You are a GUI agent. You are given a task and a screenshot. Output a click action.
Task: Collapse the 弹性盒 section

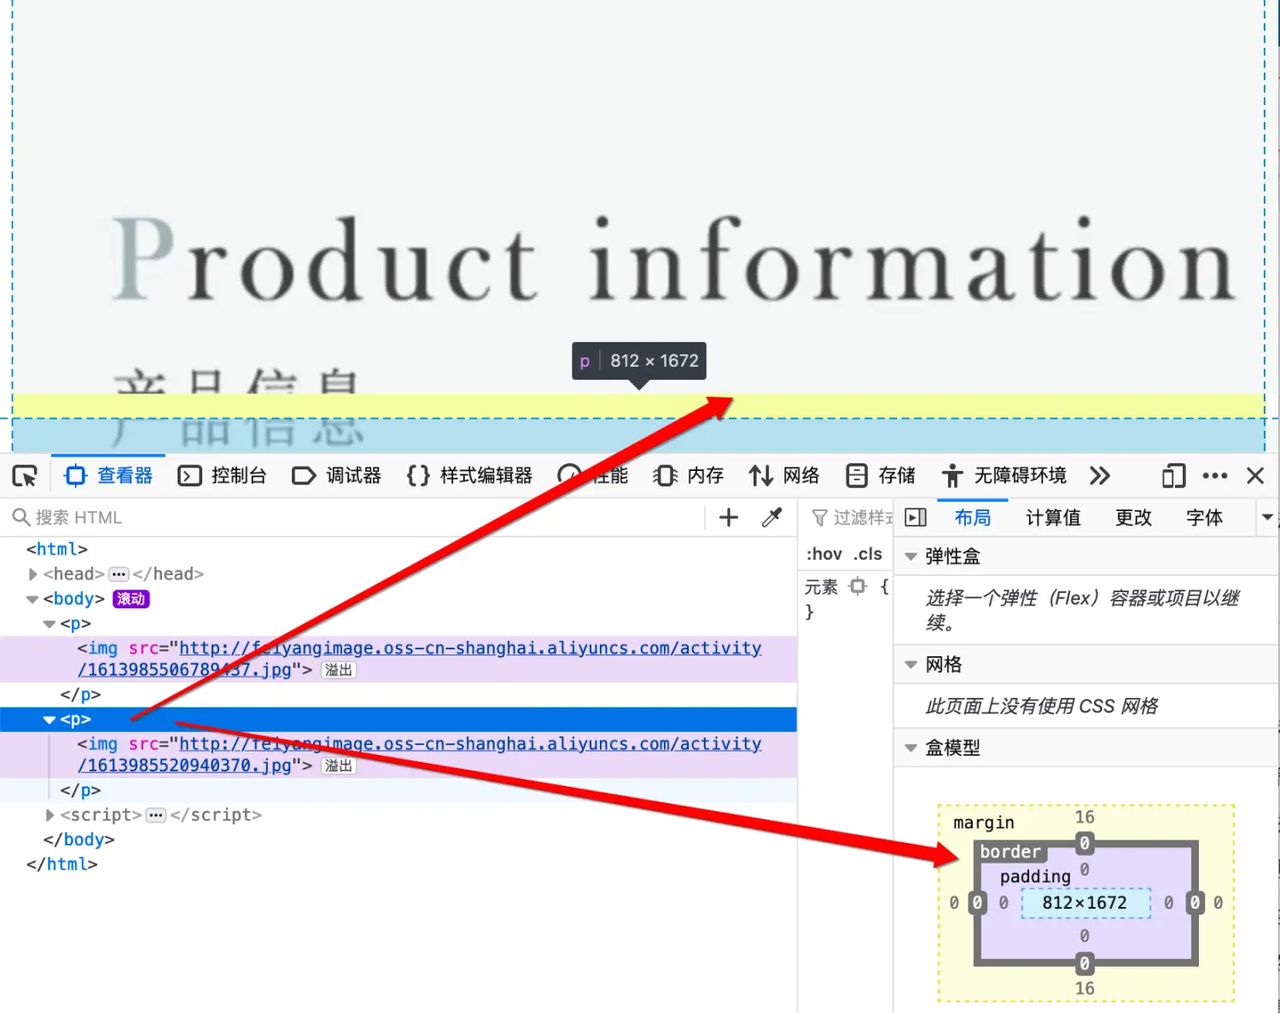(911, 556)
